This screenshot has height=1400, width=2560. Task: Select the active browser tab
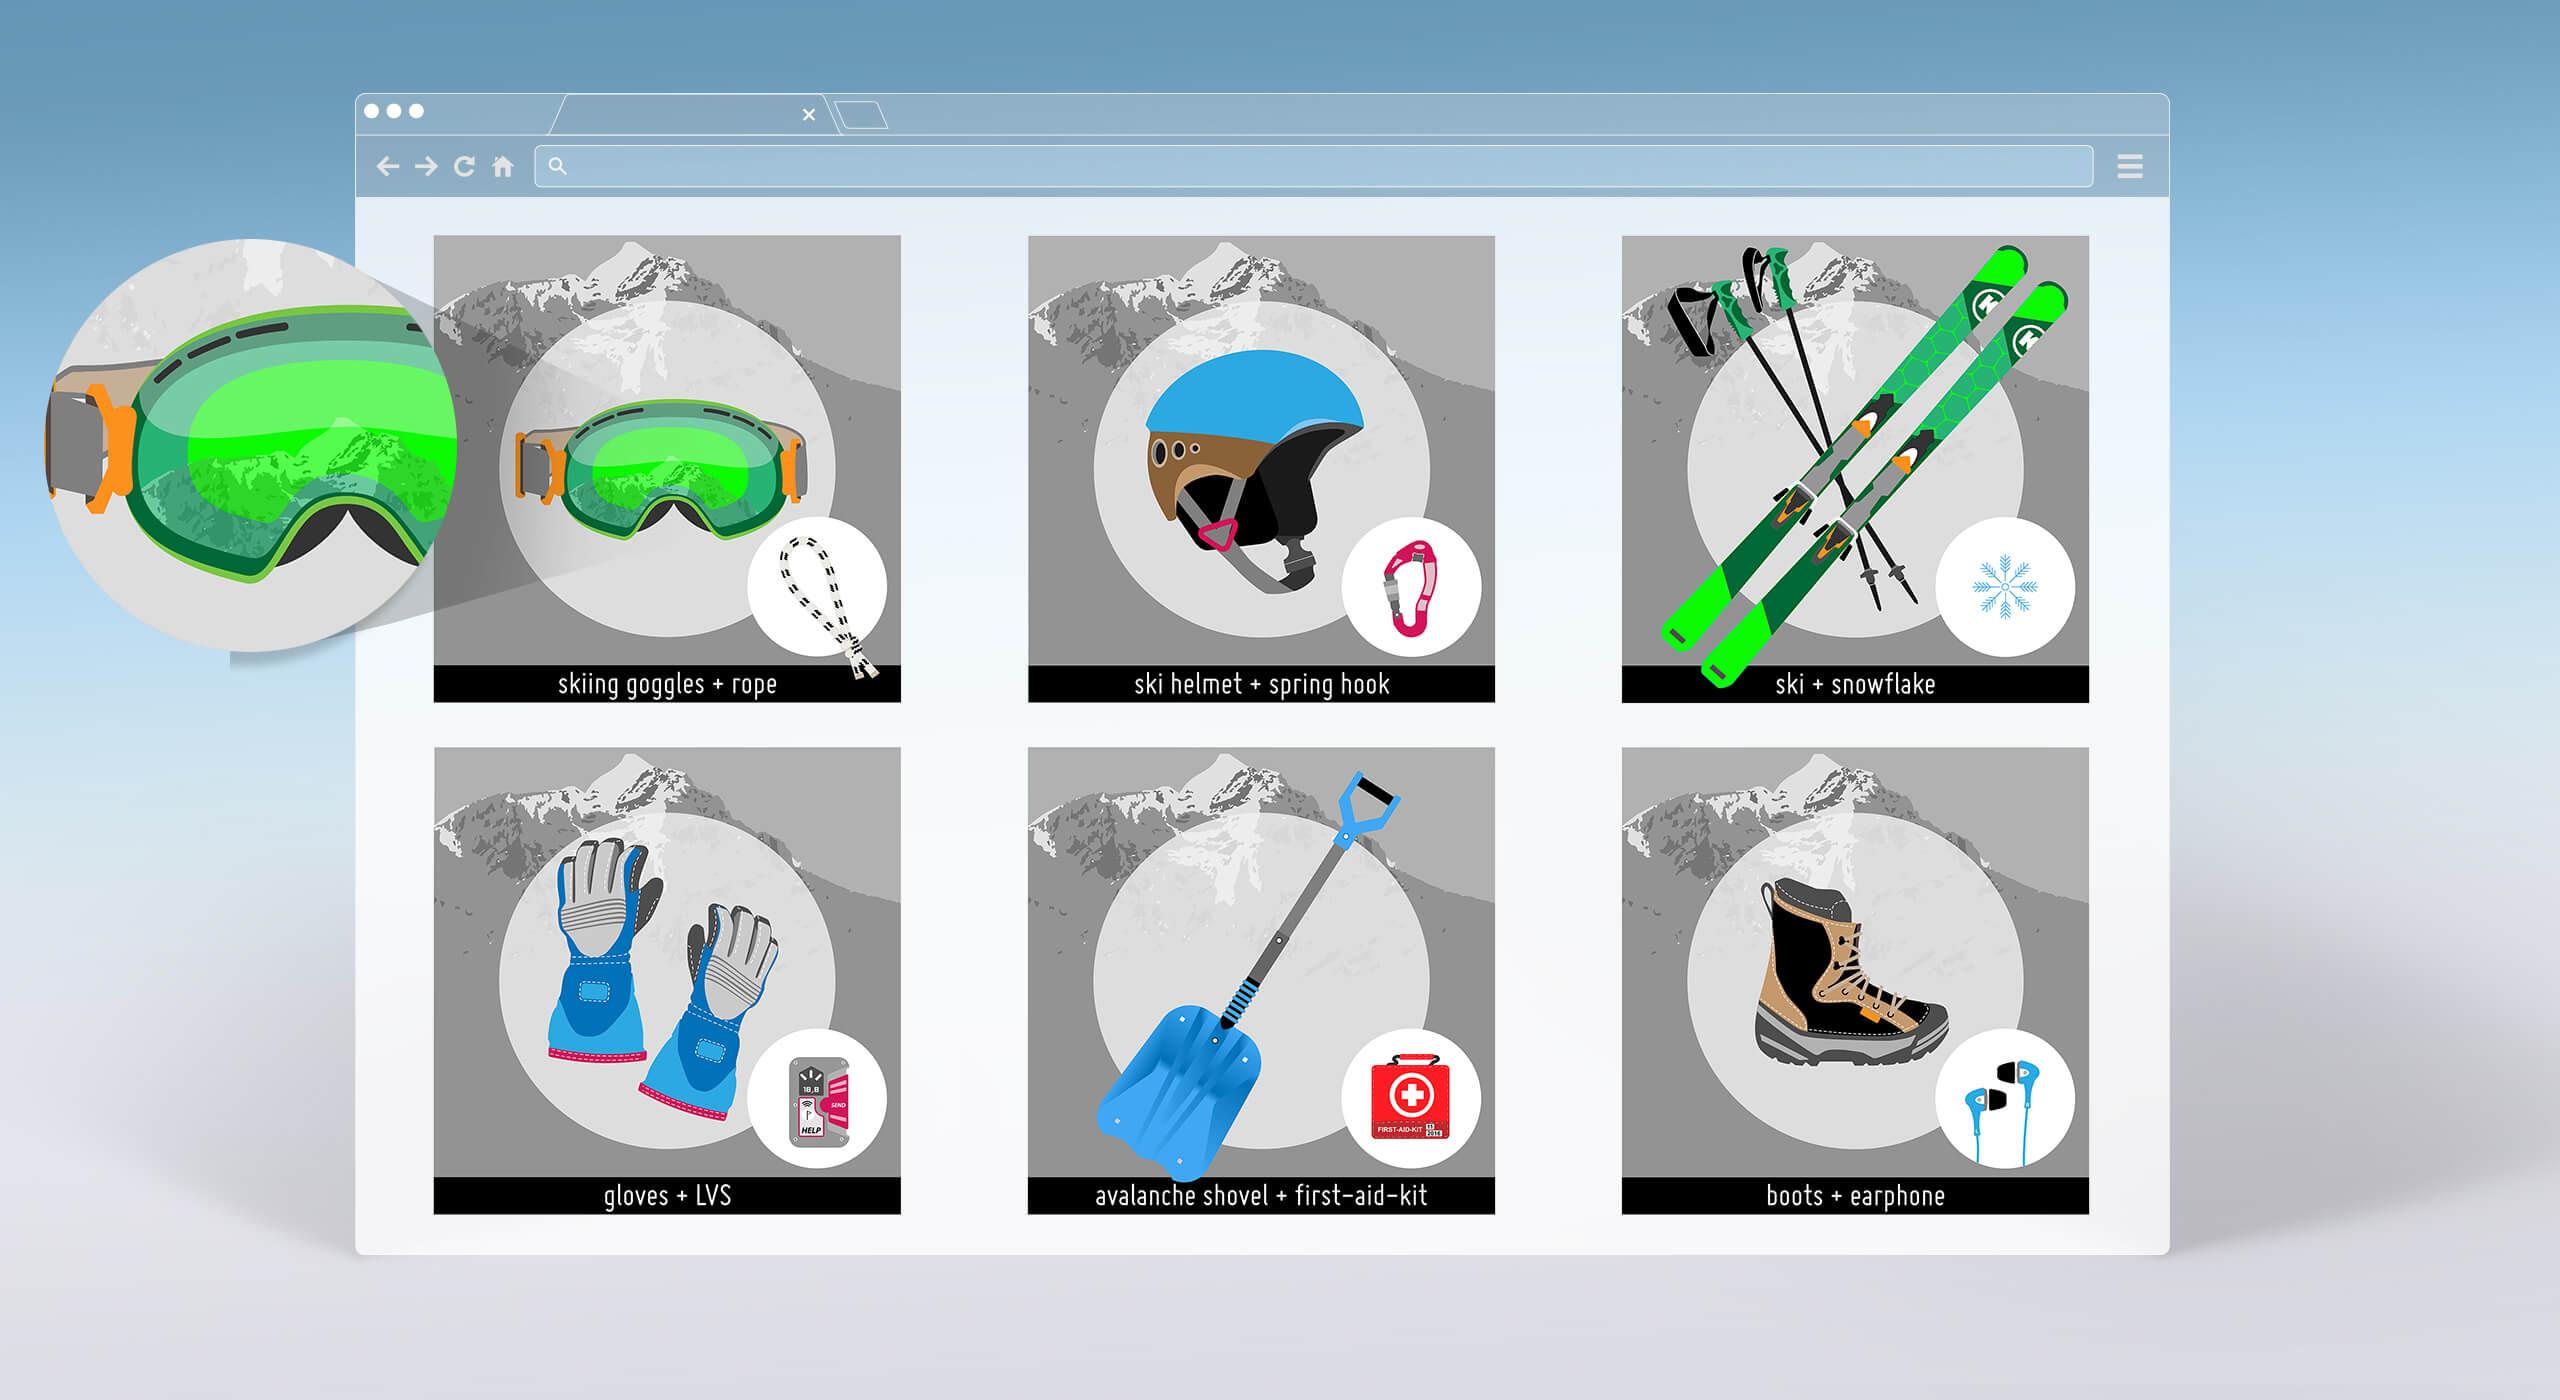click(680, 115)
